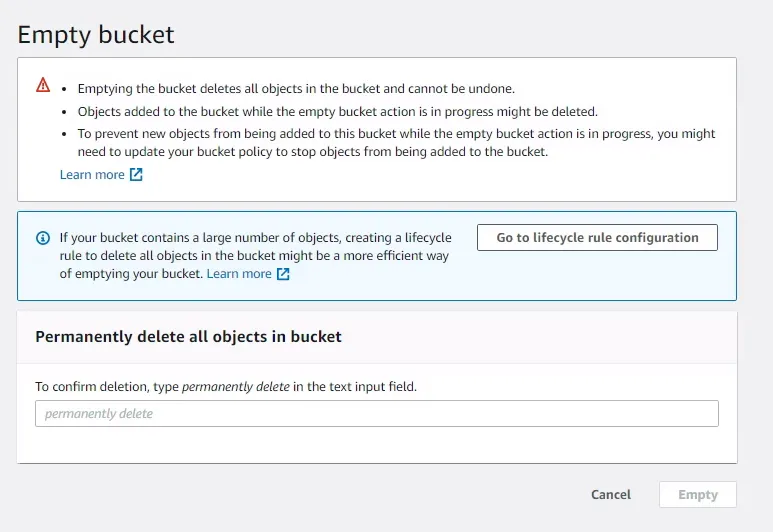Click the Empty bucket page heading
The height and width of the screenshot is (532, 773).
[x=96, y=35]
